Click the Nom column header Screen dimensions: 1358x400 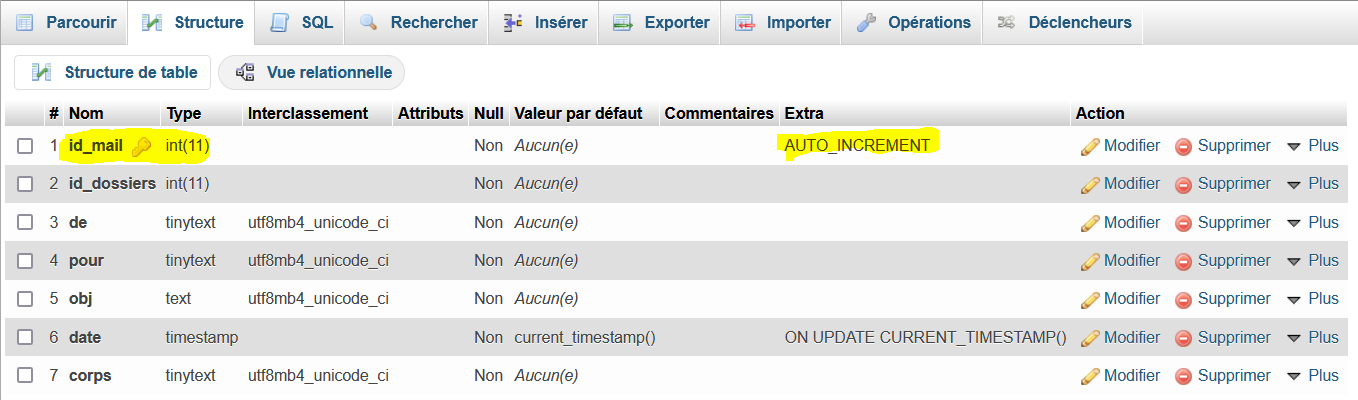pyautogui.click(x=86, y=113)
